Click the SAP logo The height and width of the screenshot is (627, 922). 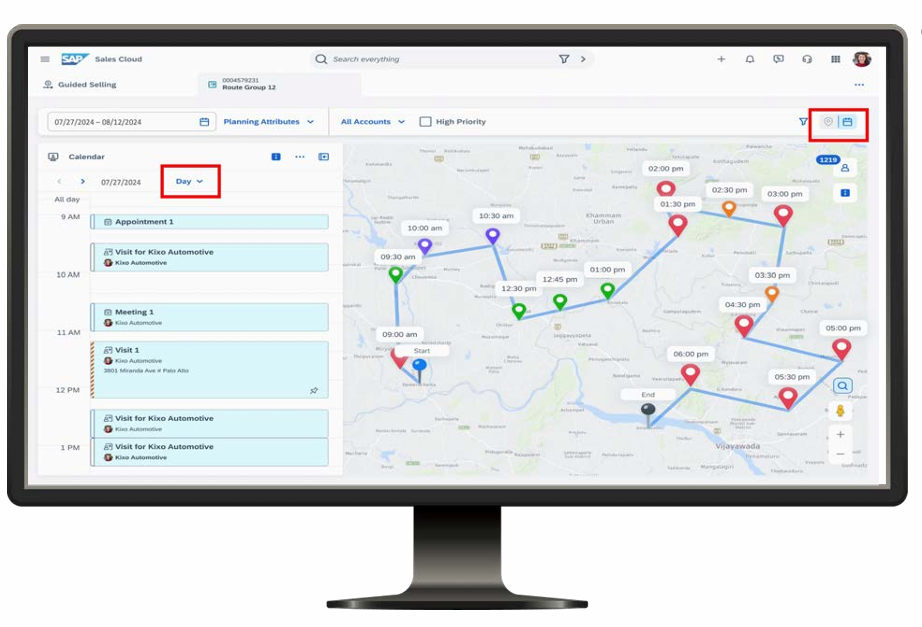75,59
